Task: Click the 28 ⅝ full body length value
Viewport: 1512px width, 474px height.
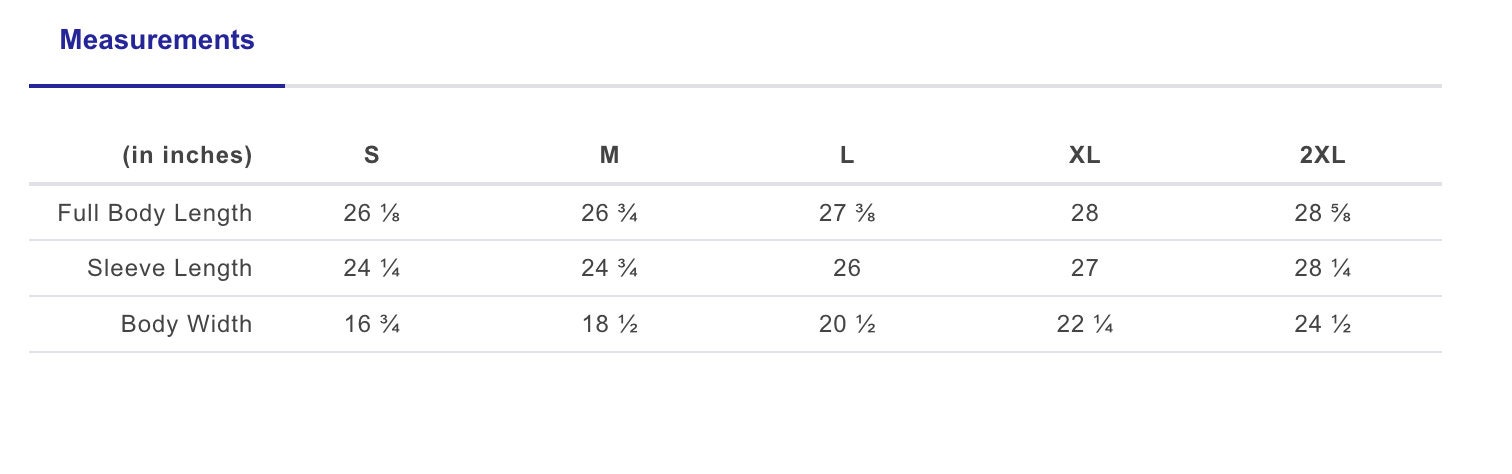Action: pos(1323,213)
